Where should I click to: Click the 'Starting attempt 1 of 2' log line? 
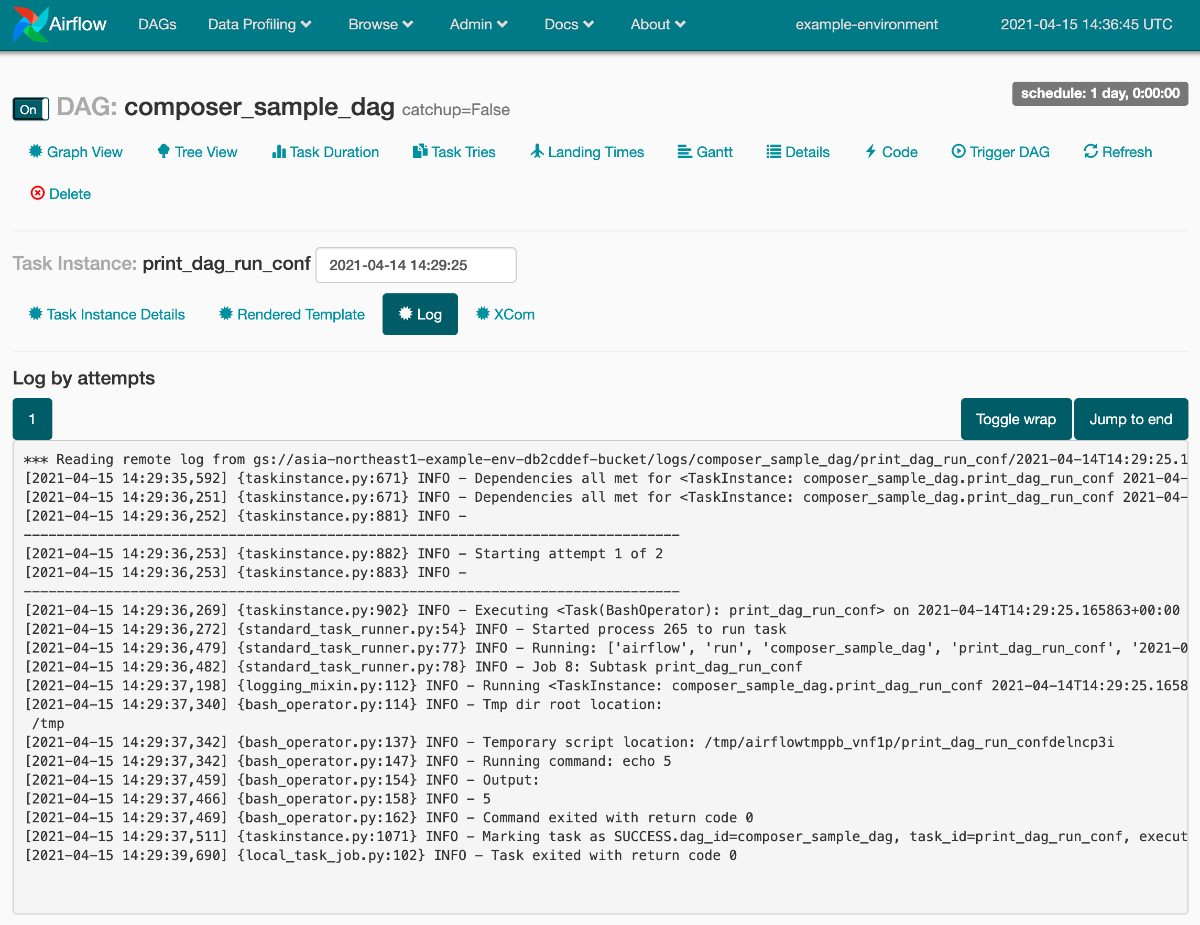pos(343,554)
